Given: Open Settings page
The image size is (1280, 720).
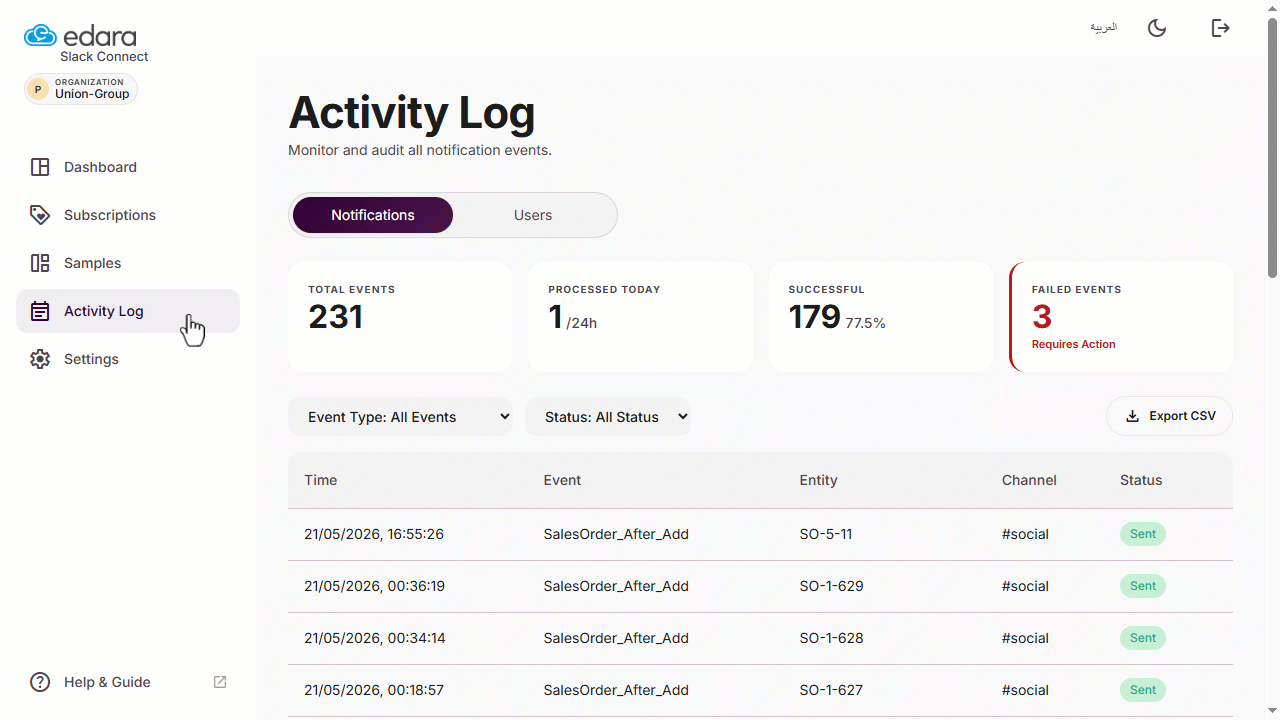Looking at the screenshot, I should [x=128, y=359].
